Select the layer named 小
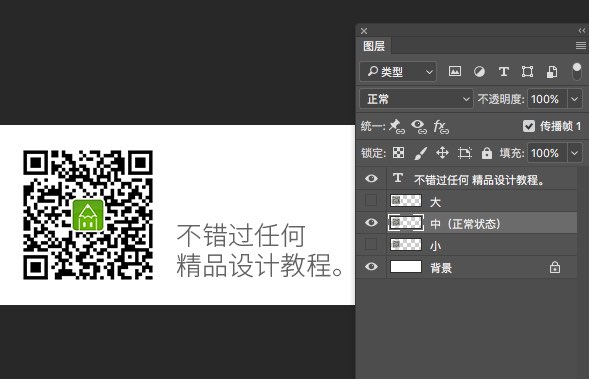This screenshot has width=589, height=379. point(435,246)
